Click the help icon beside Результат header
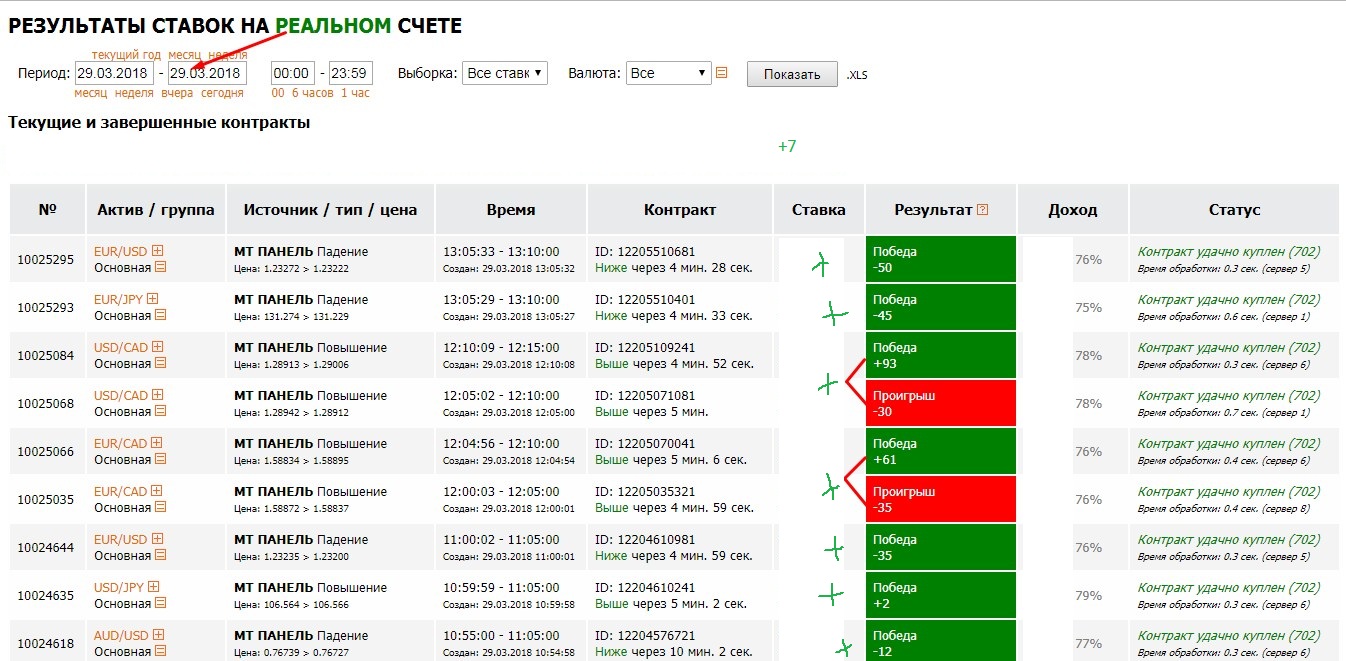The height and width of the screenshot is (661, 1346). [983, 210]
